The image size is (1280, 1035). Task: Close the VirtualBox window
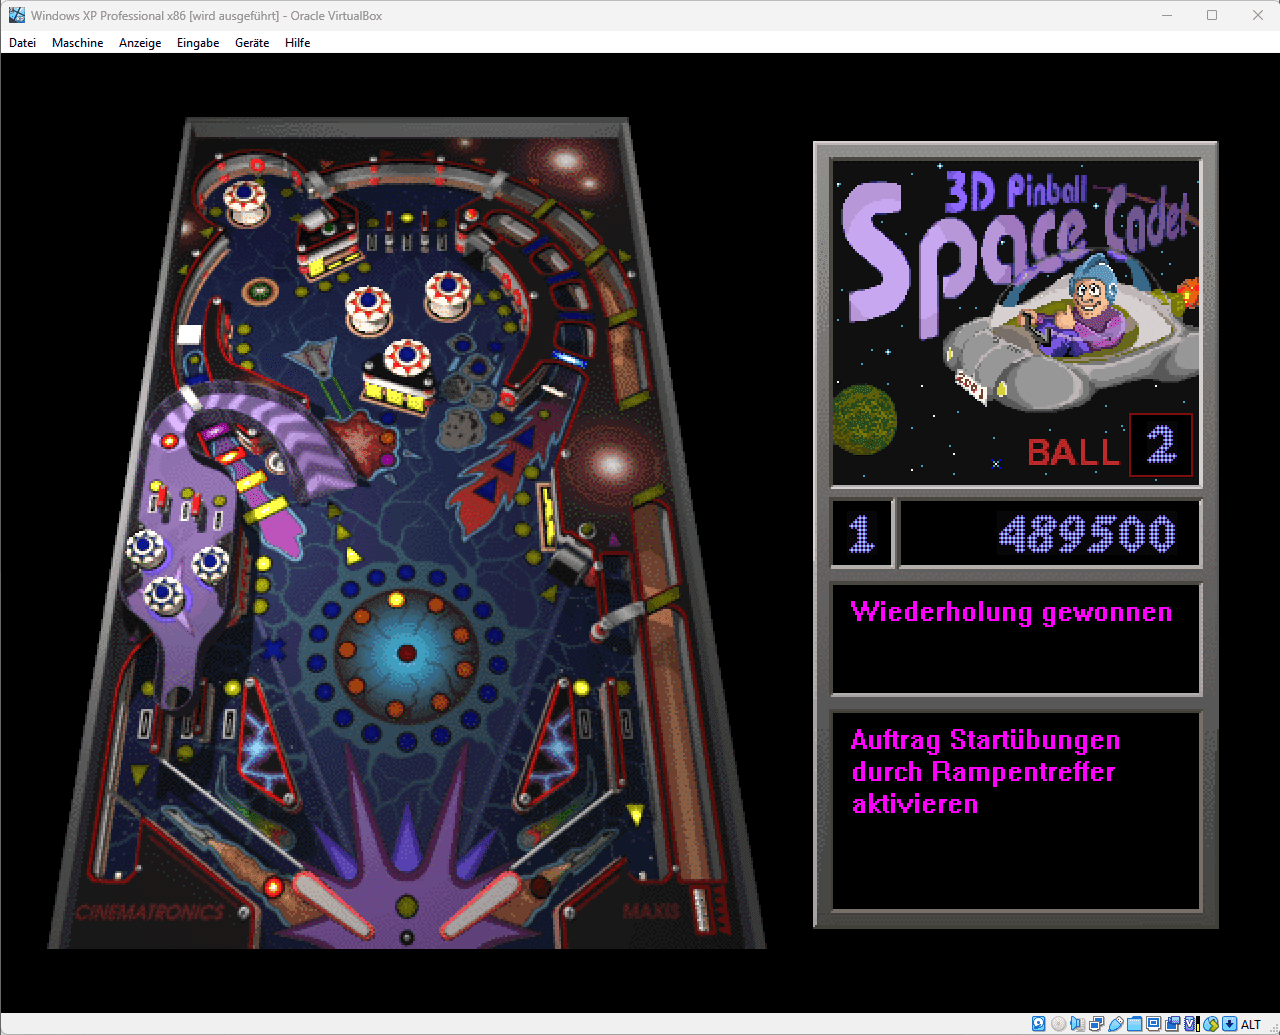tap(1258, 15)
